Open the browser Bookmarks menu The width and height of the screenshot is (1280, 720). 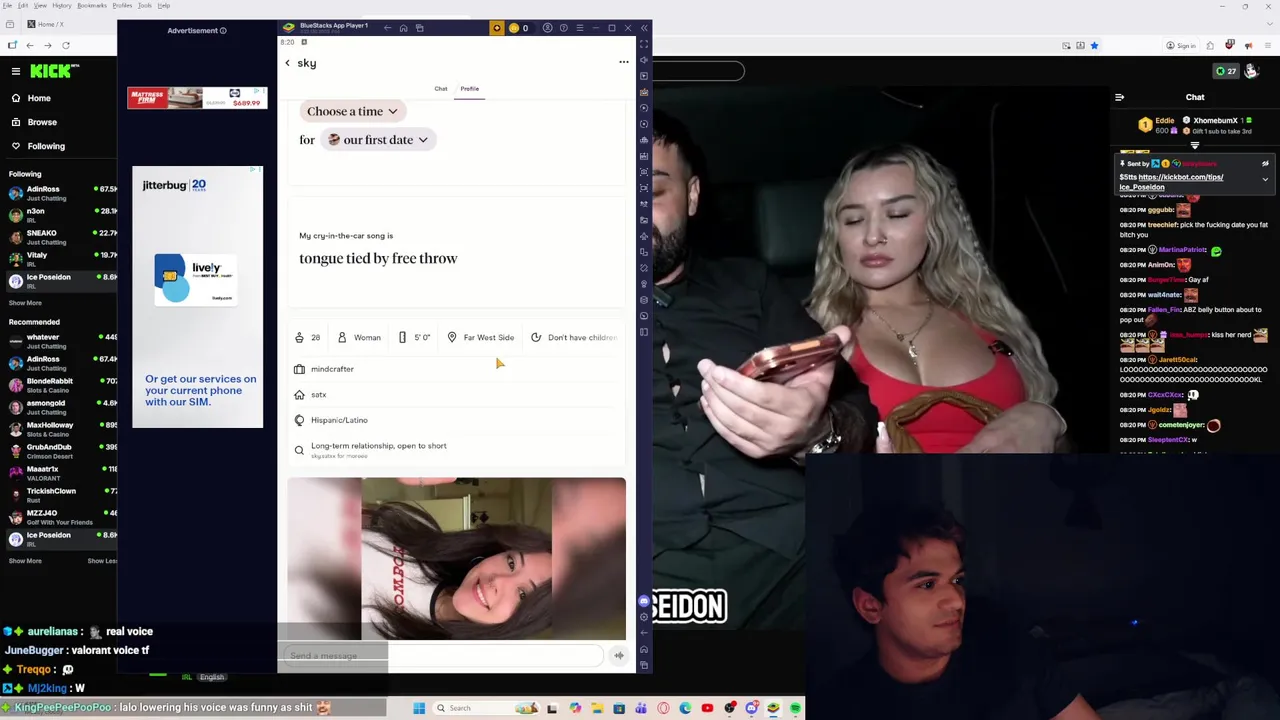92,5
